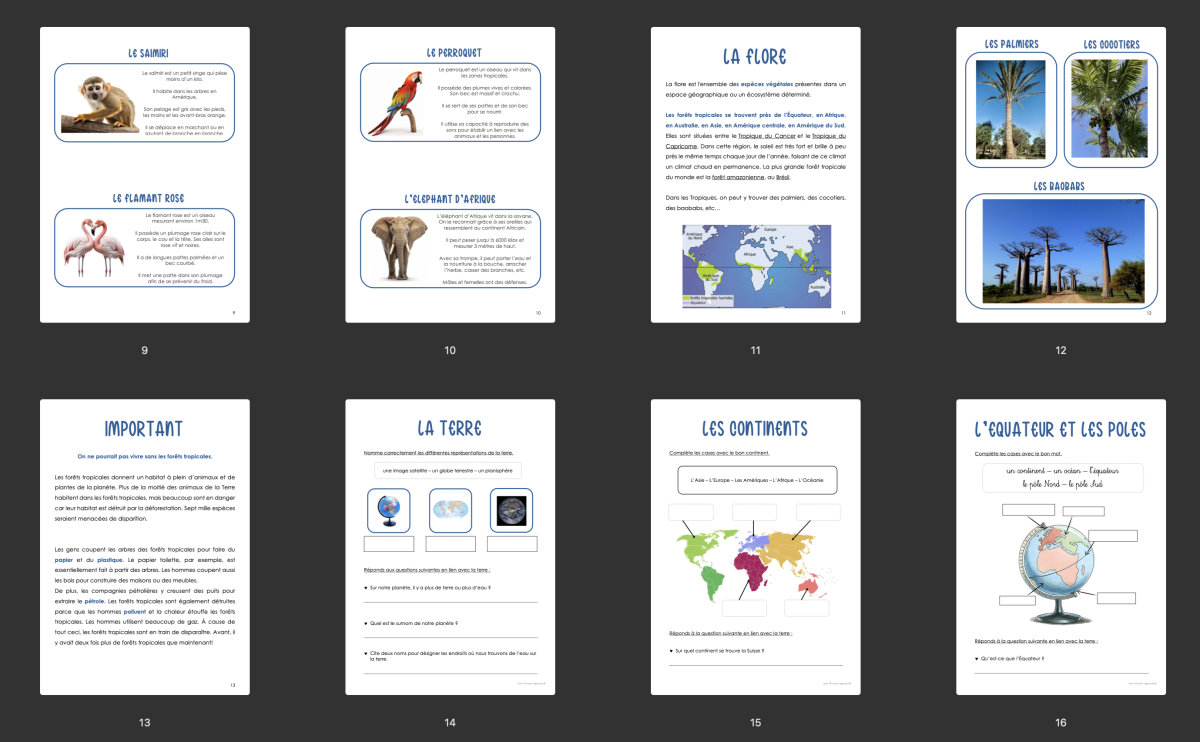This screenshot has width=1200, height=742.
Task: Open the Important page thumbnail
Action: pos(145,547)
